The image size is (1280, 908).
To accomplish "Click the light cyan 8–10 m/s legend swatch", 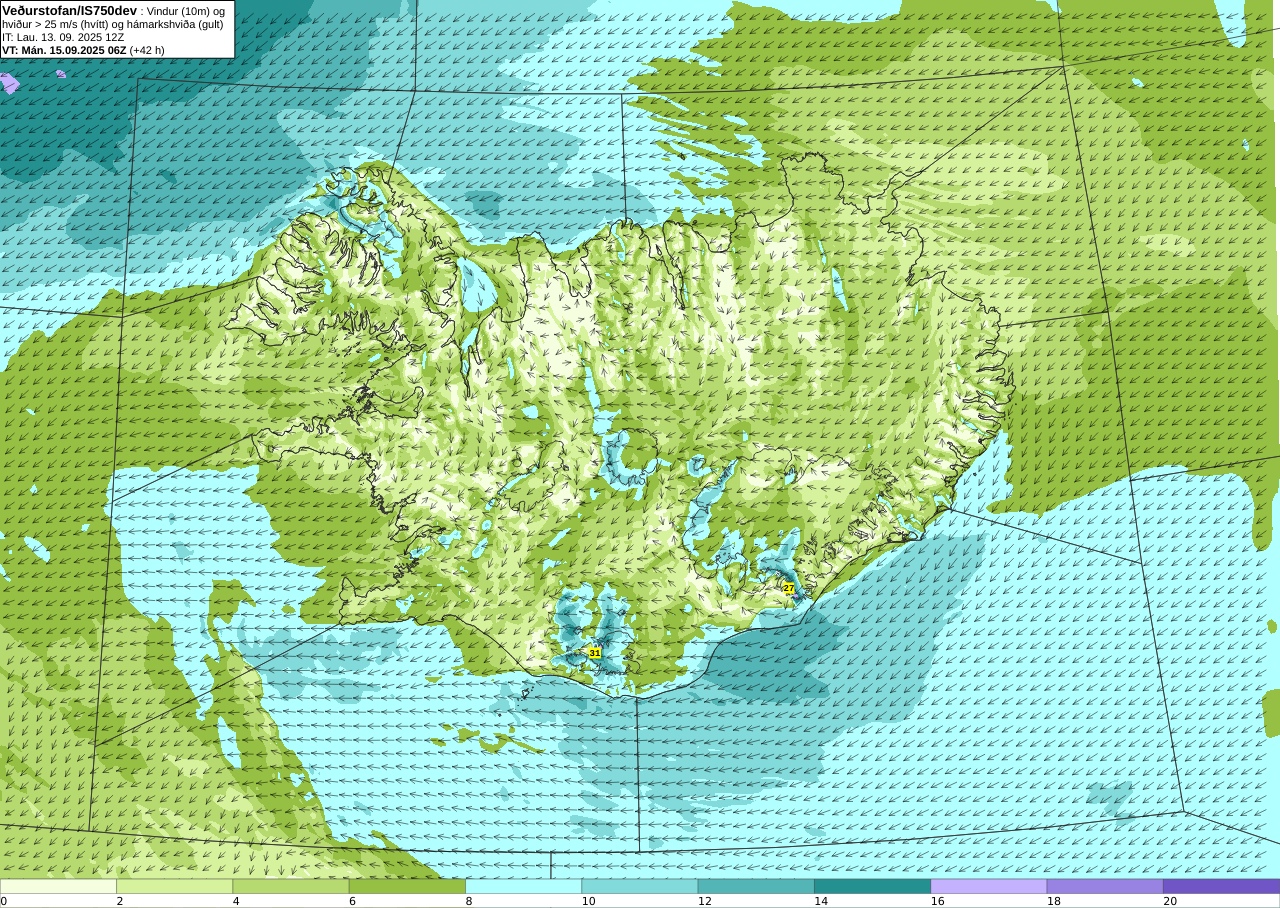I will coord(523,886).
